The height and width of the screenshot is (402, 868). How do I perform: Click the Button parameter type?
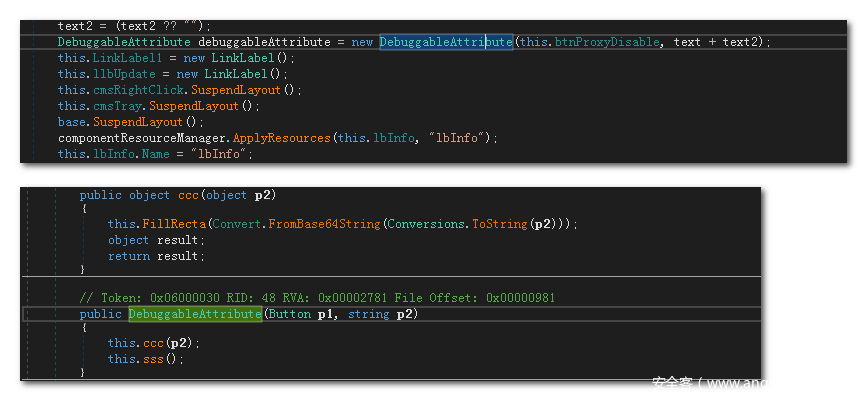(x=286, y=314)
